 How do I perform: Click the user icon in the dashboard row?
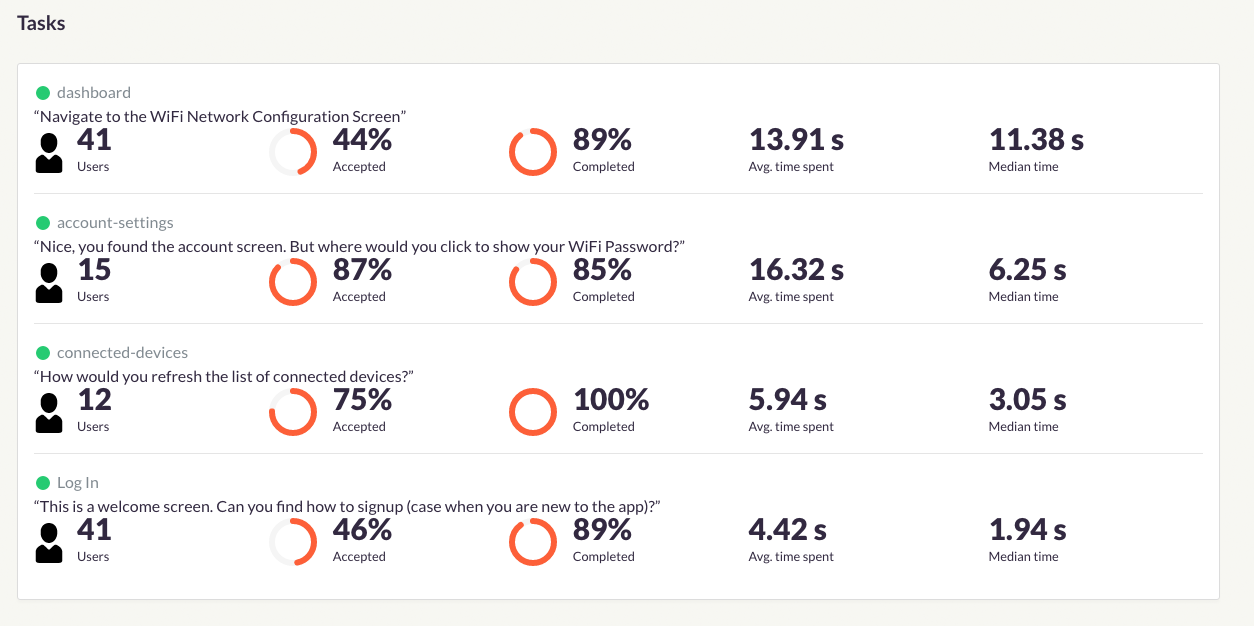49,153
